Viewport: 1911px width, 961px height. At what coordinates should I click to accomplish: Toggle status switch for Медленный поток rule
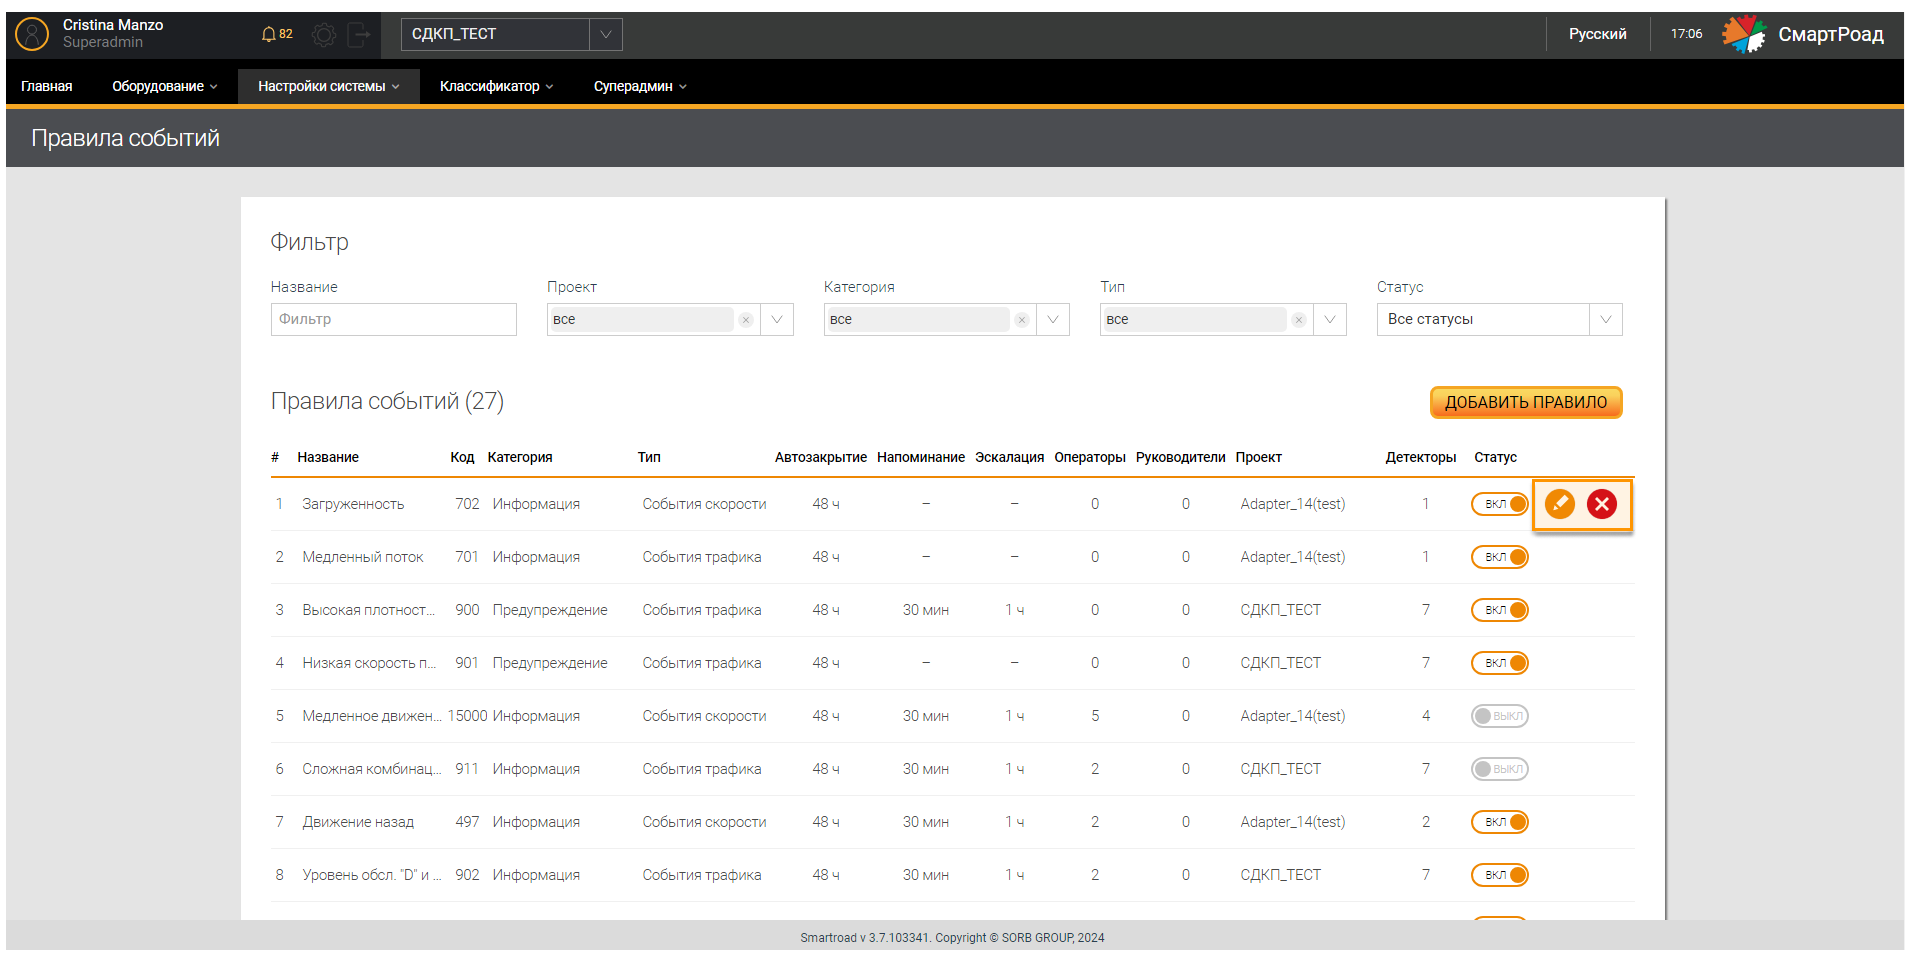[x=1500, y=557]
